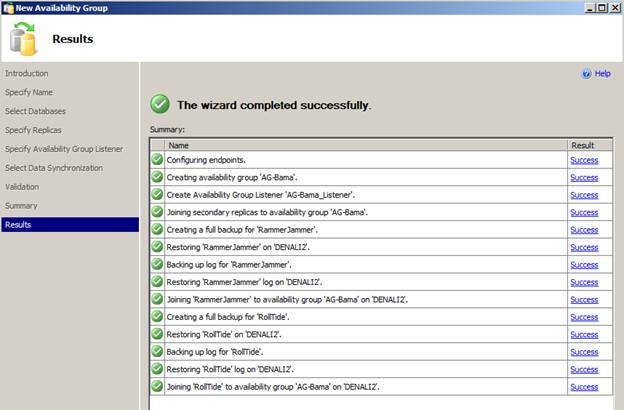Viewport: 624px width, 410px height.
Task: Click the check icon for "Restoring 'RammerJammer' on 'DENALI2'"
Action: (157, 247)
